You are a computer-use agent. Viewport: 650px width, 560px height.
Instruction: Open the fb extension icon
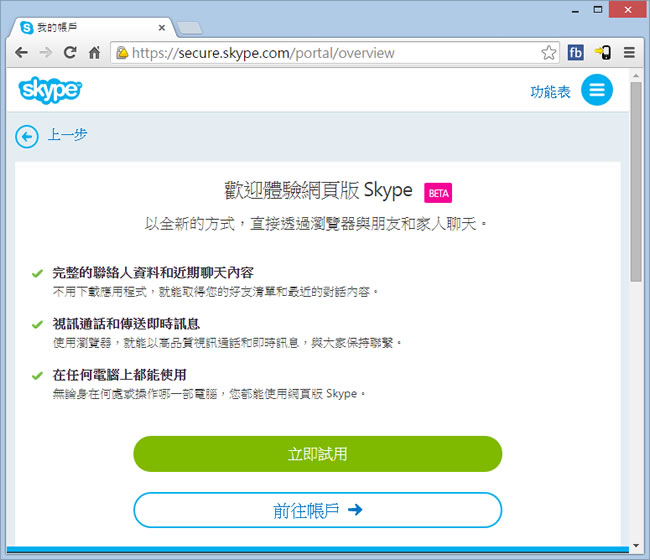point(575,53)
